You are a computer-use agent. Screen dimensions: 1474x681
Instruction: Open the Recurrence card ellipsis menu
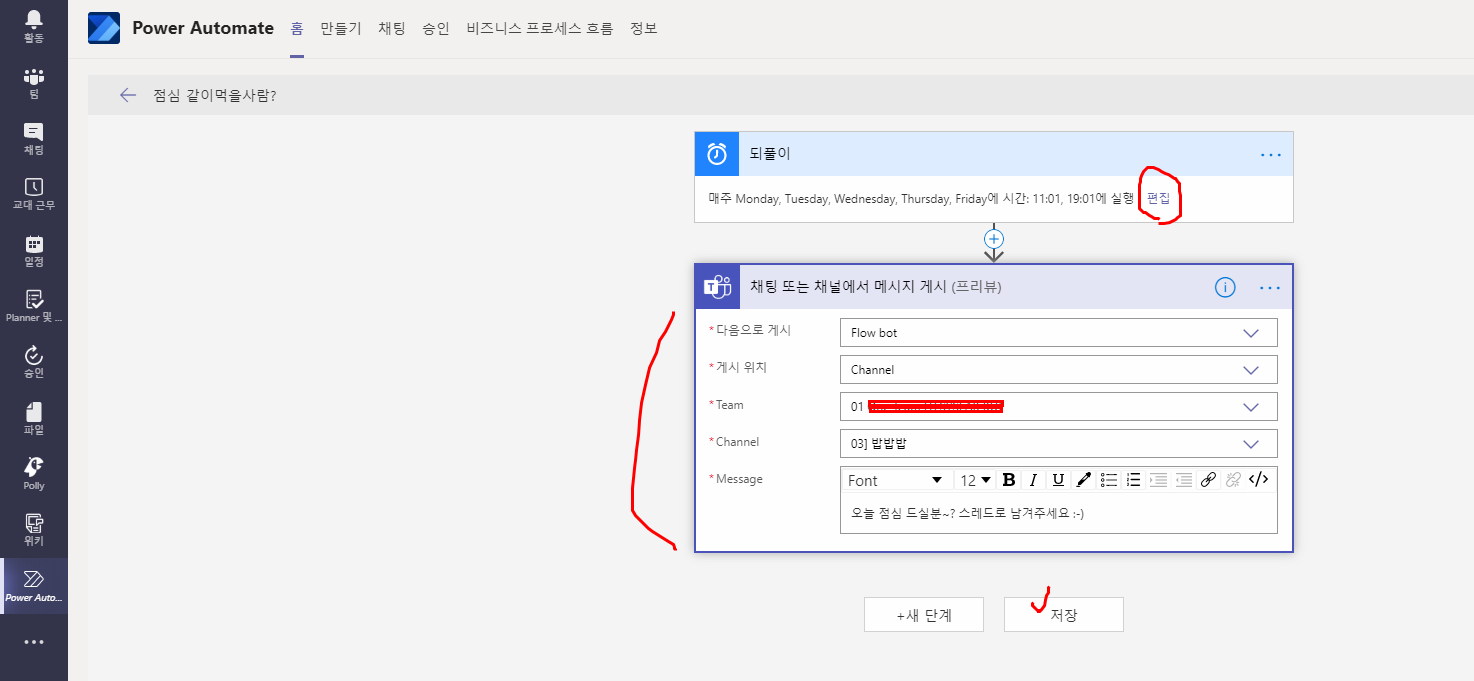click(x=1270, y=155)
